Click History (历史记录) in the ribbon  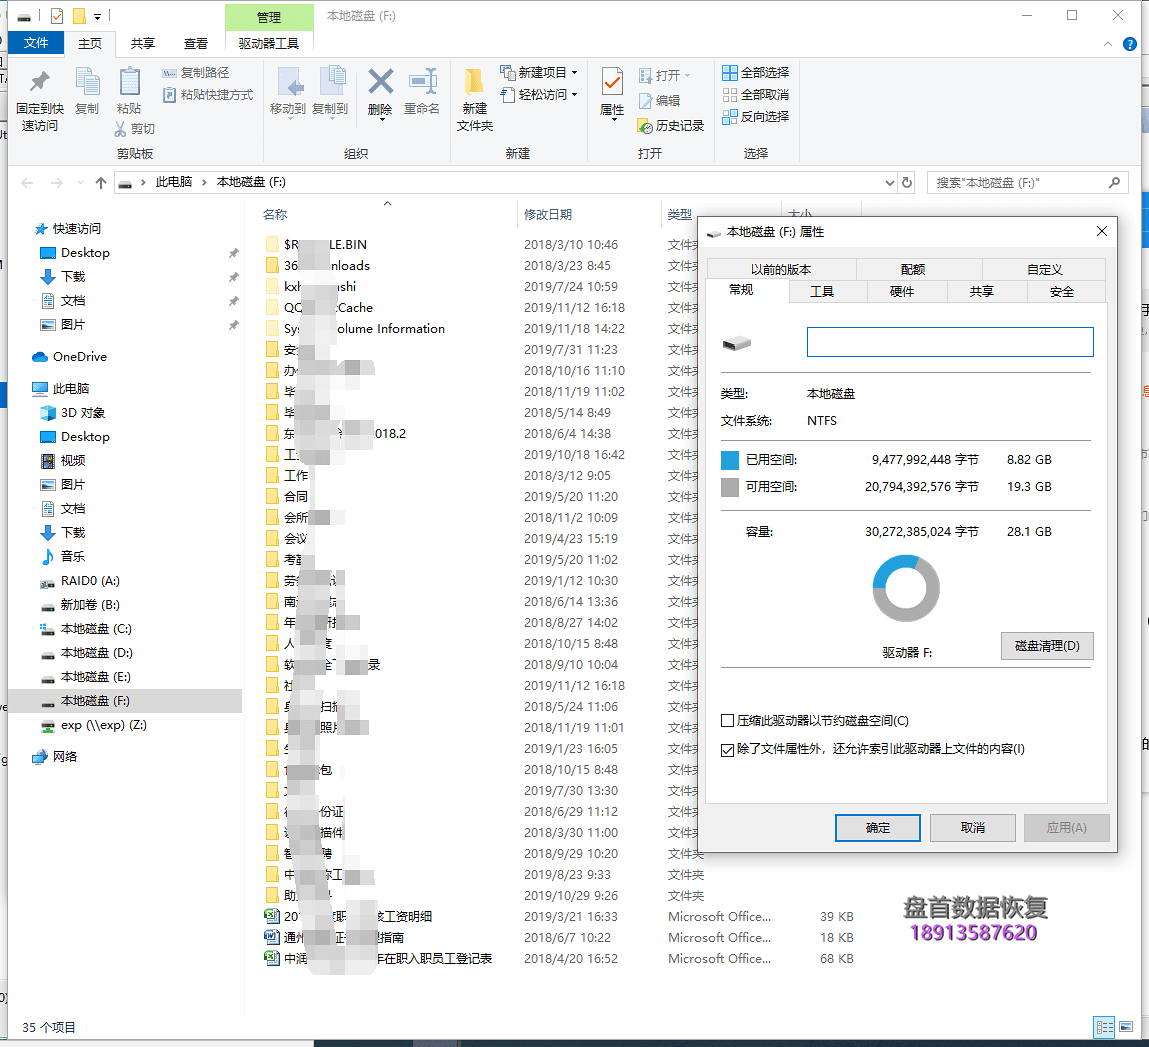[670, 126]
